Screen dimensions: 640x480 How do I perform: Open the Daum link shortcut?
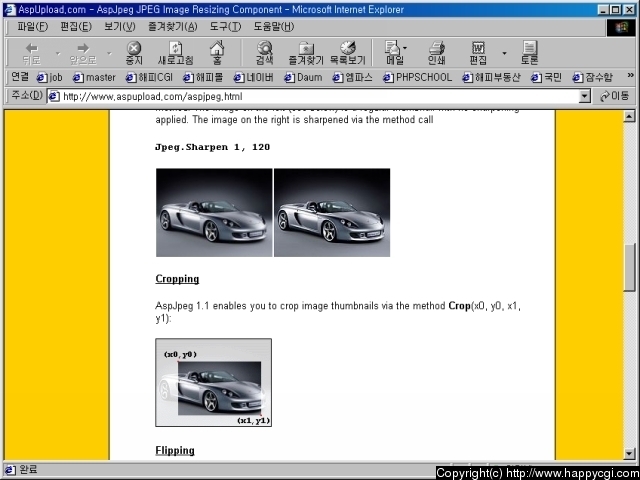coord(303,77)
